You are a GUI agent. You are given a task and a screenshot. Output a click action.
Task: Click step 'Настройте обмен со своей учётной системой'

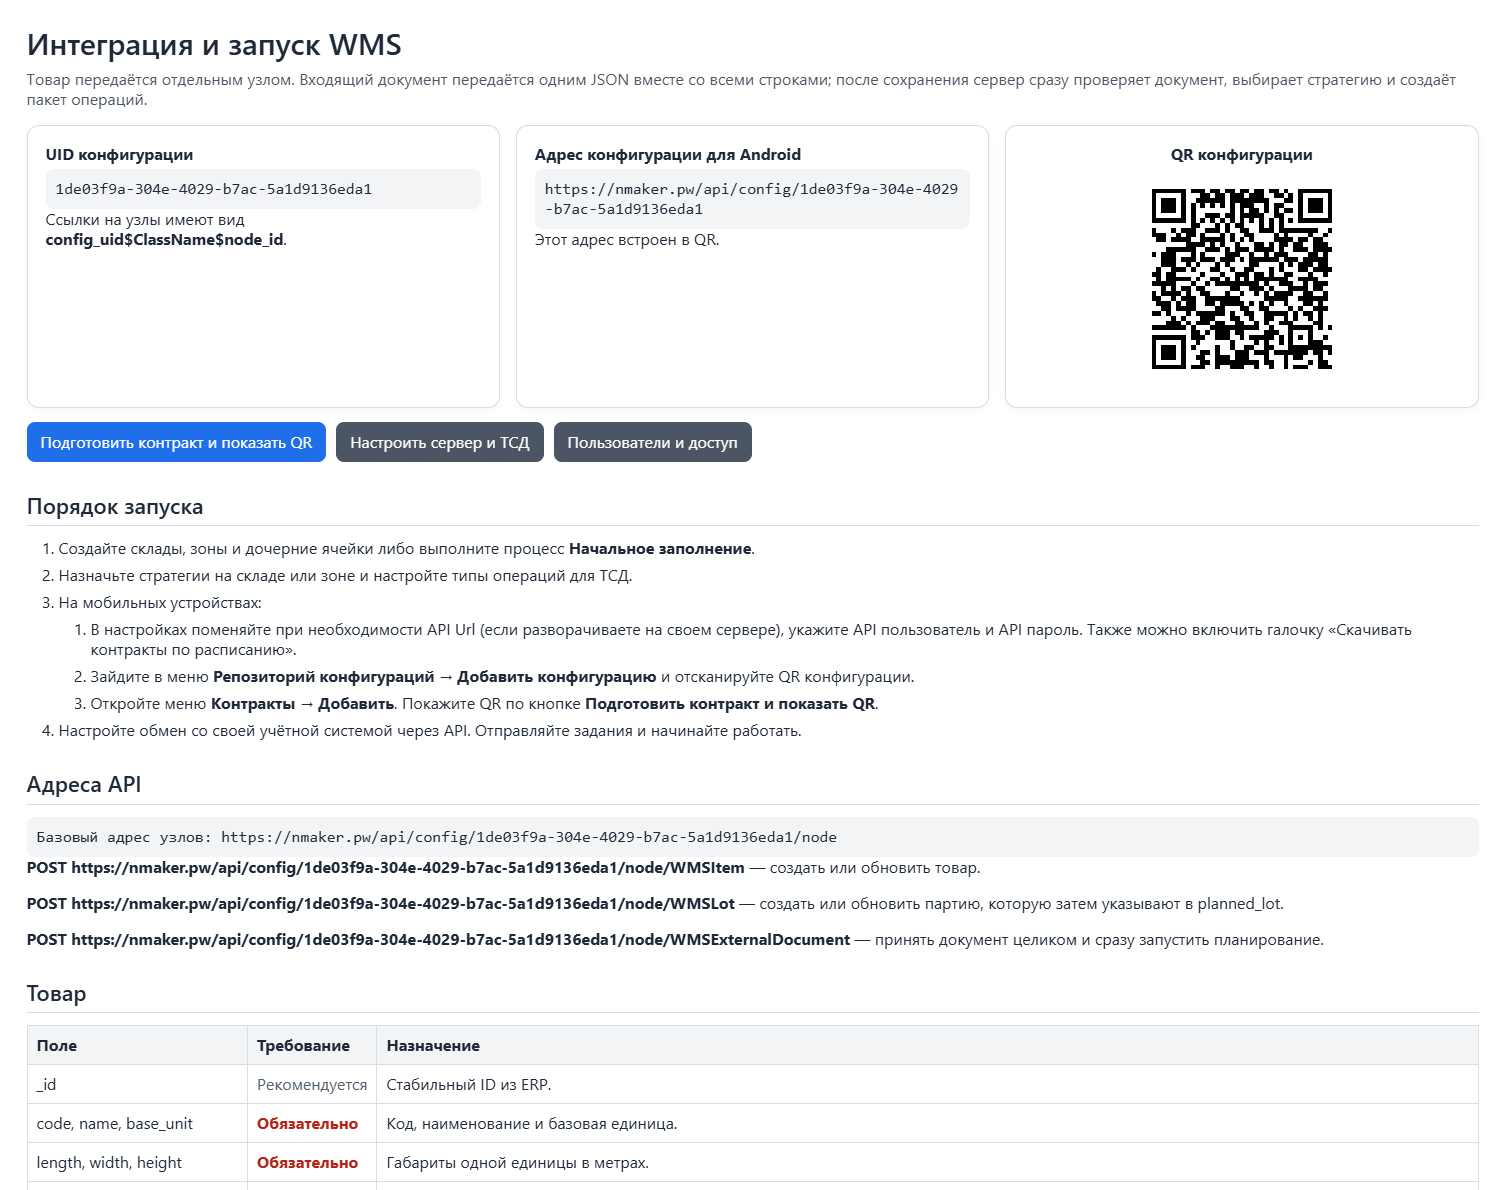pos(430,731)
